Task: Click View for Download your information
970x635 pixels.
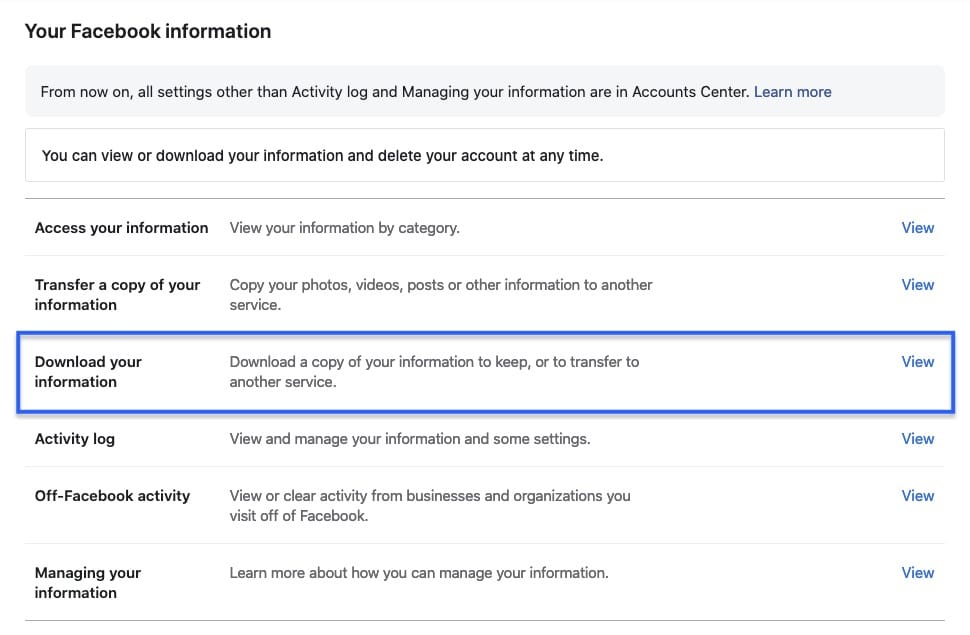Action: coord(917,361)
